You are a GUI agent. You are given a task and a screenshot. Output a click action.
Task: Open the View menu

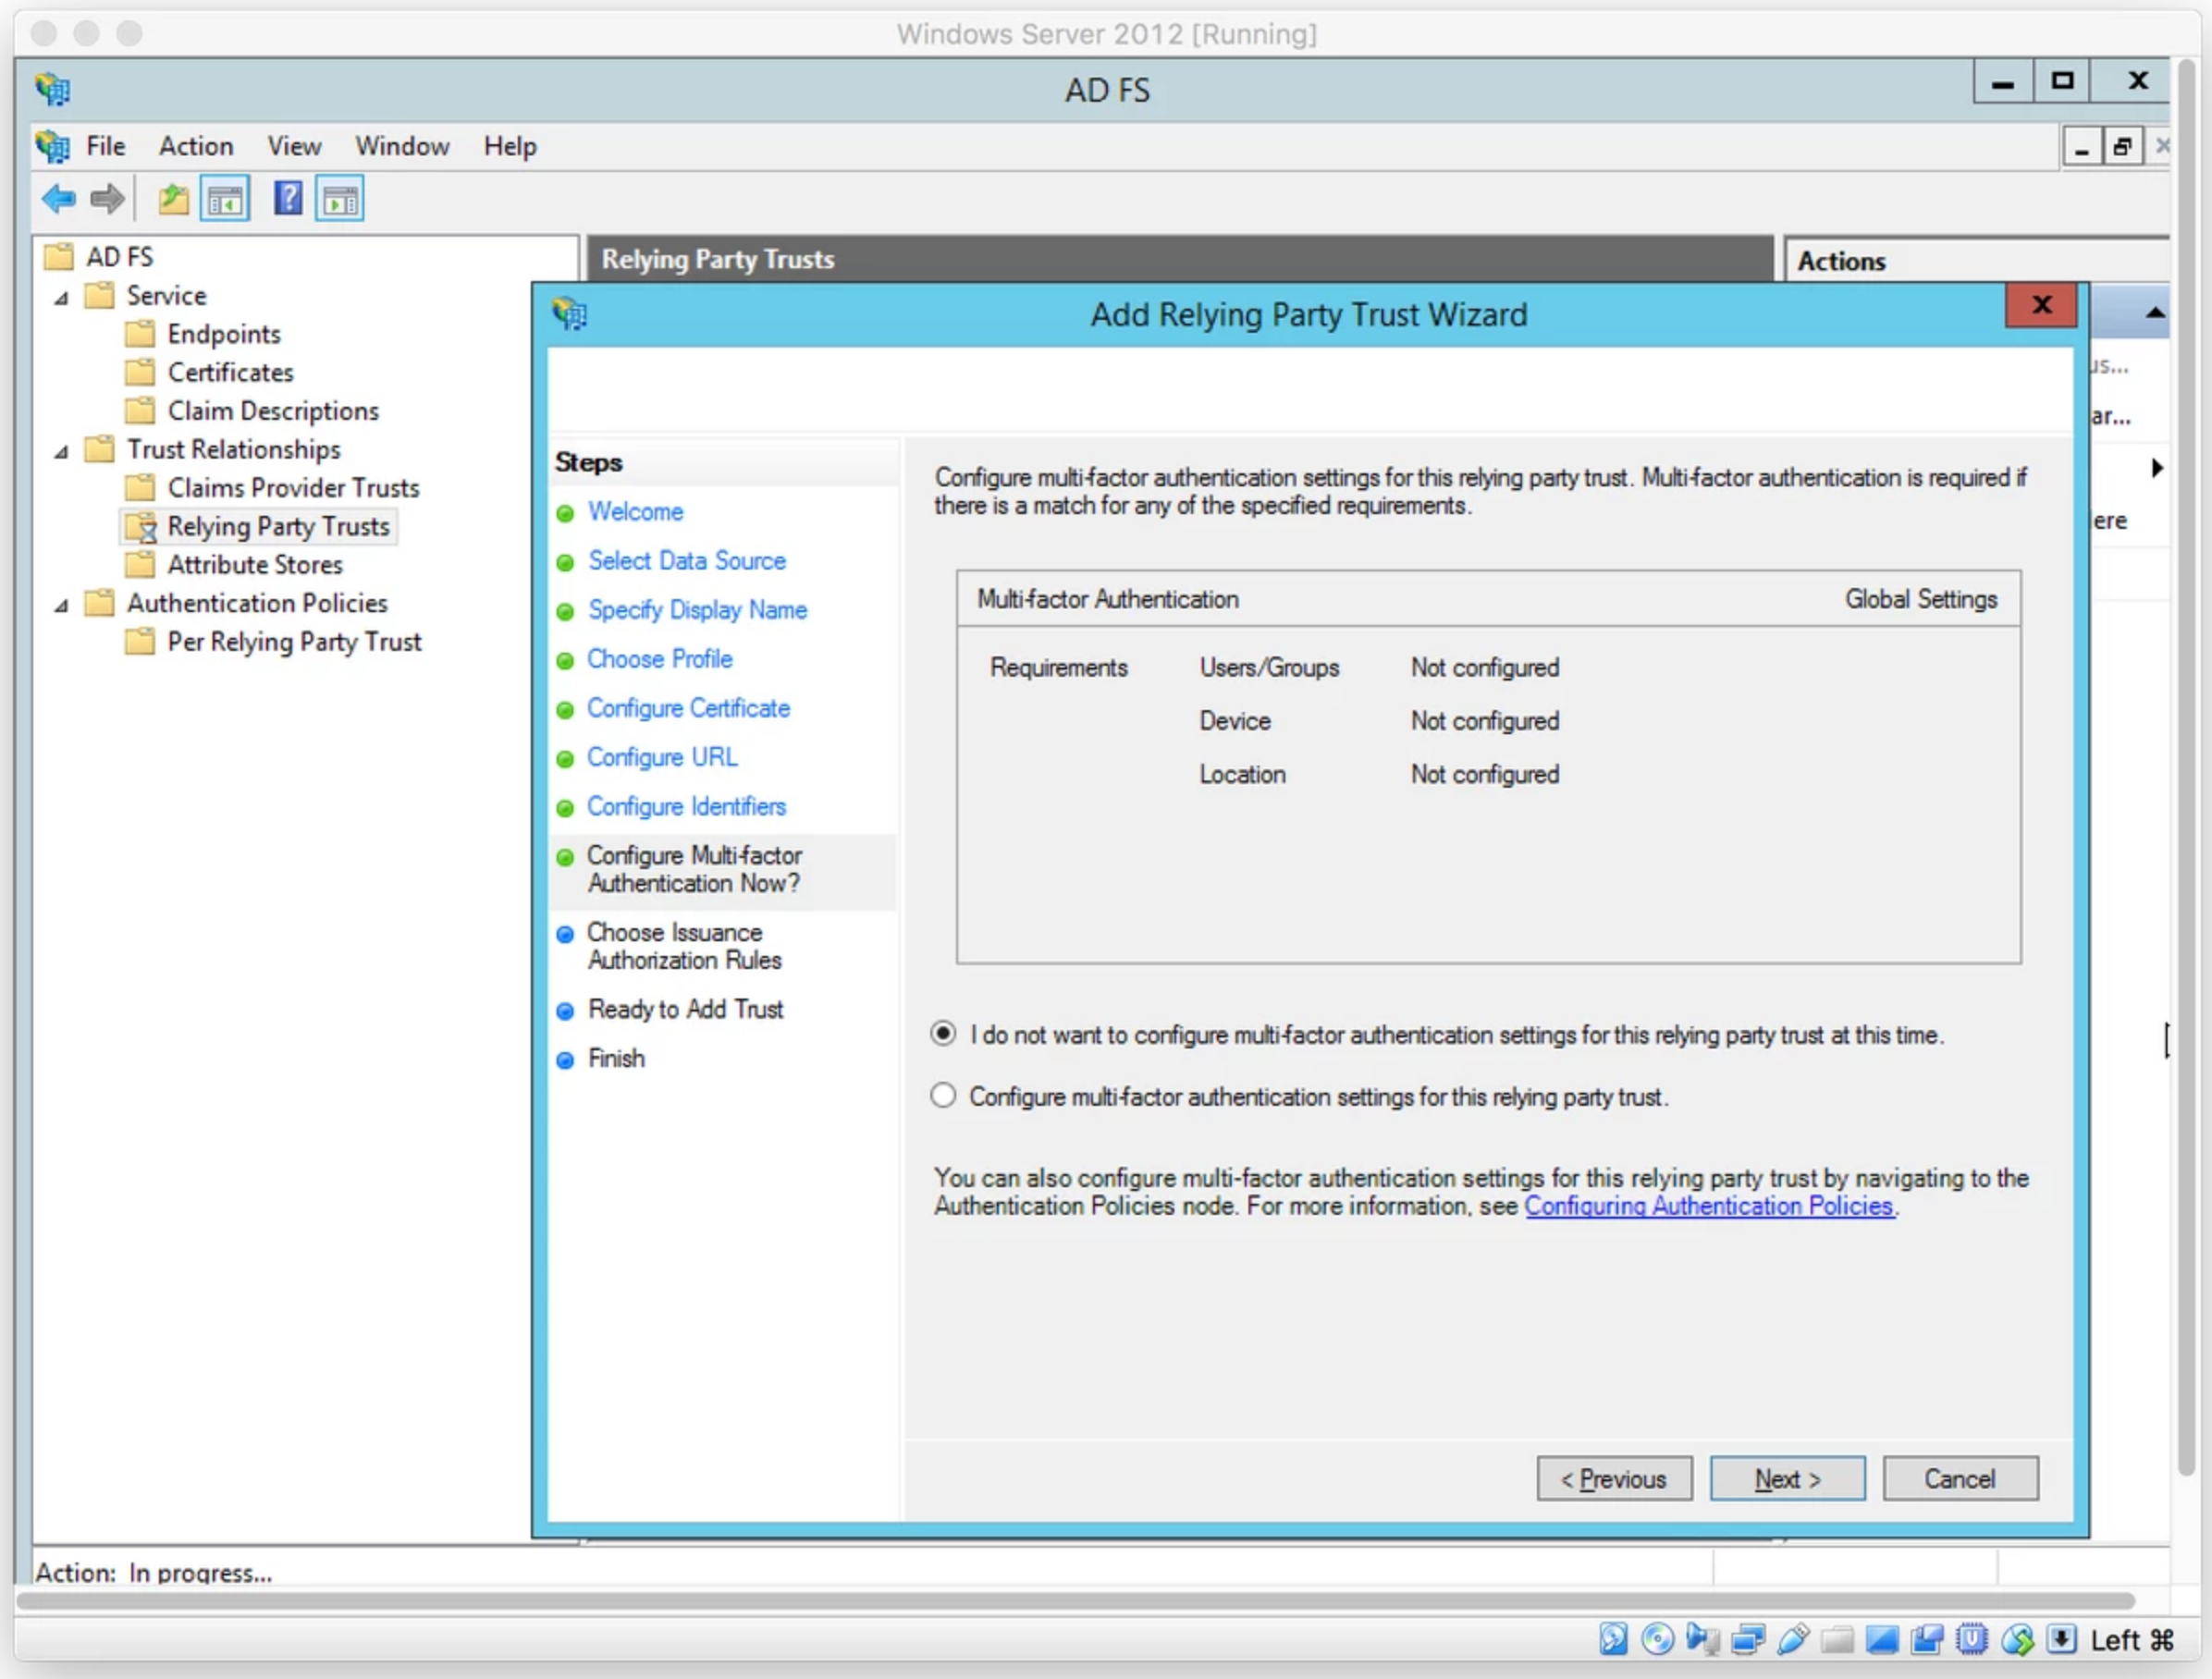pyautogui.click(x=294, y=146)
